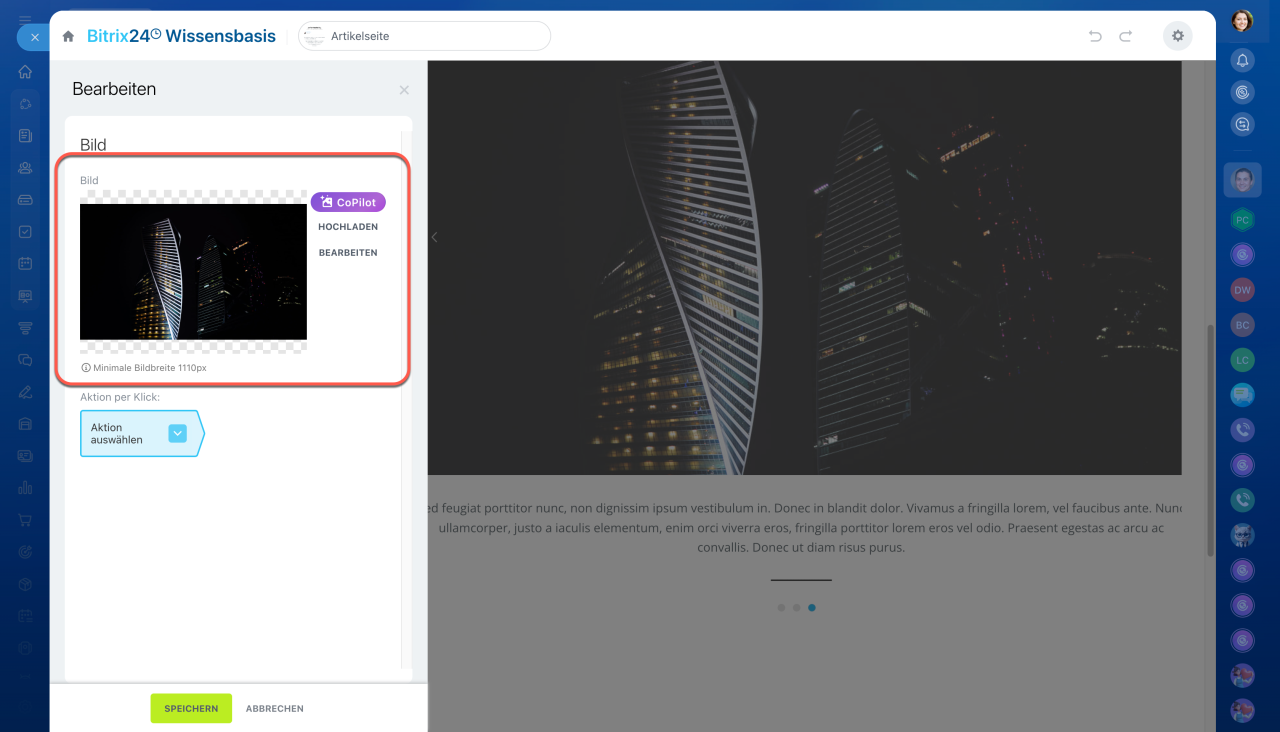Click the skyscraper image thumbnail preview
Viewport: 1280px width, 732px height.
pos(193,272)
